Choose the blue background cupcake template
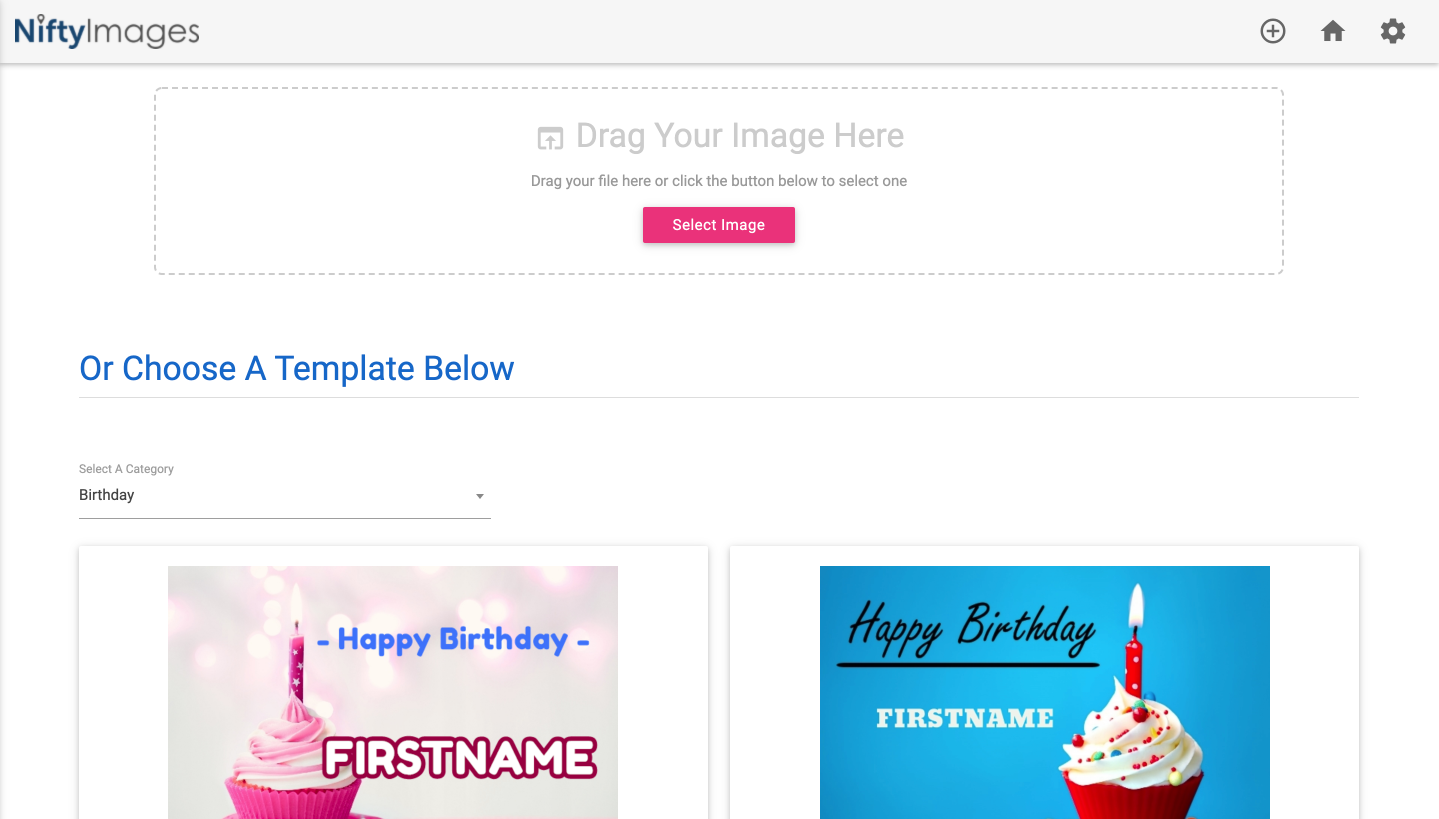 coord(1044,692)
